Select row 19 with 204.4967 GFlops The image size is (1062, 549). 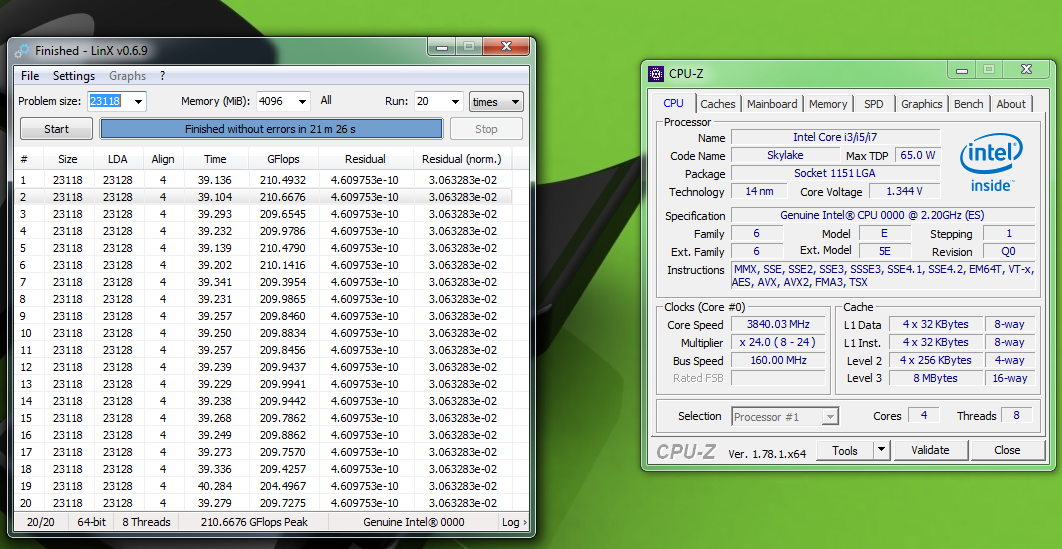point(263,486)
